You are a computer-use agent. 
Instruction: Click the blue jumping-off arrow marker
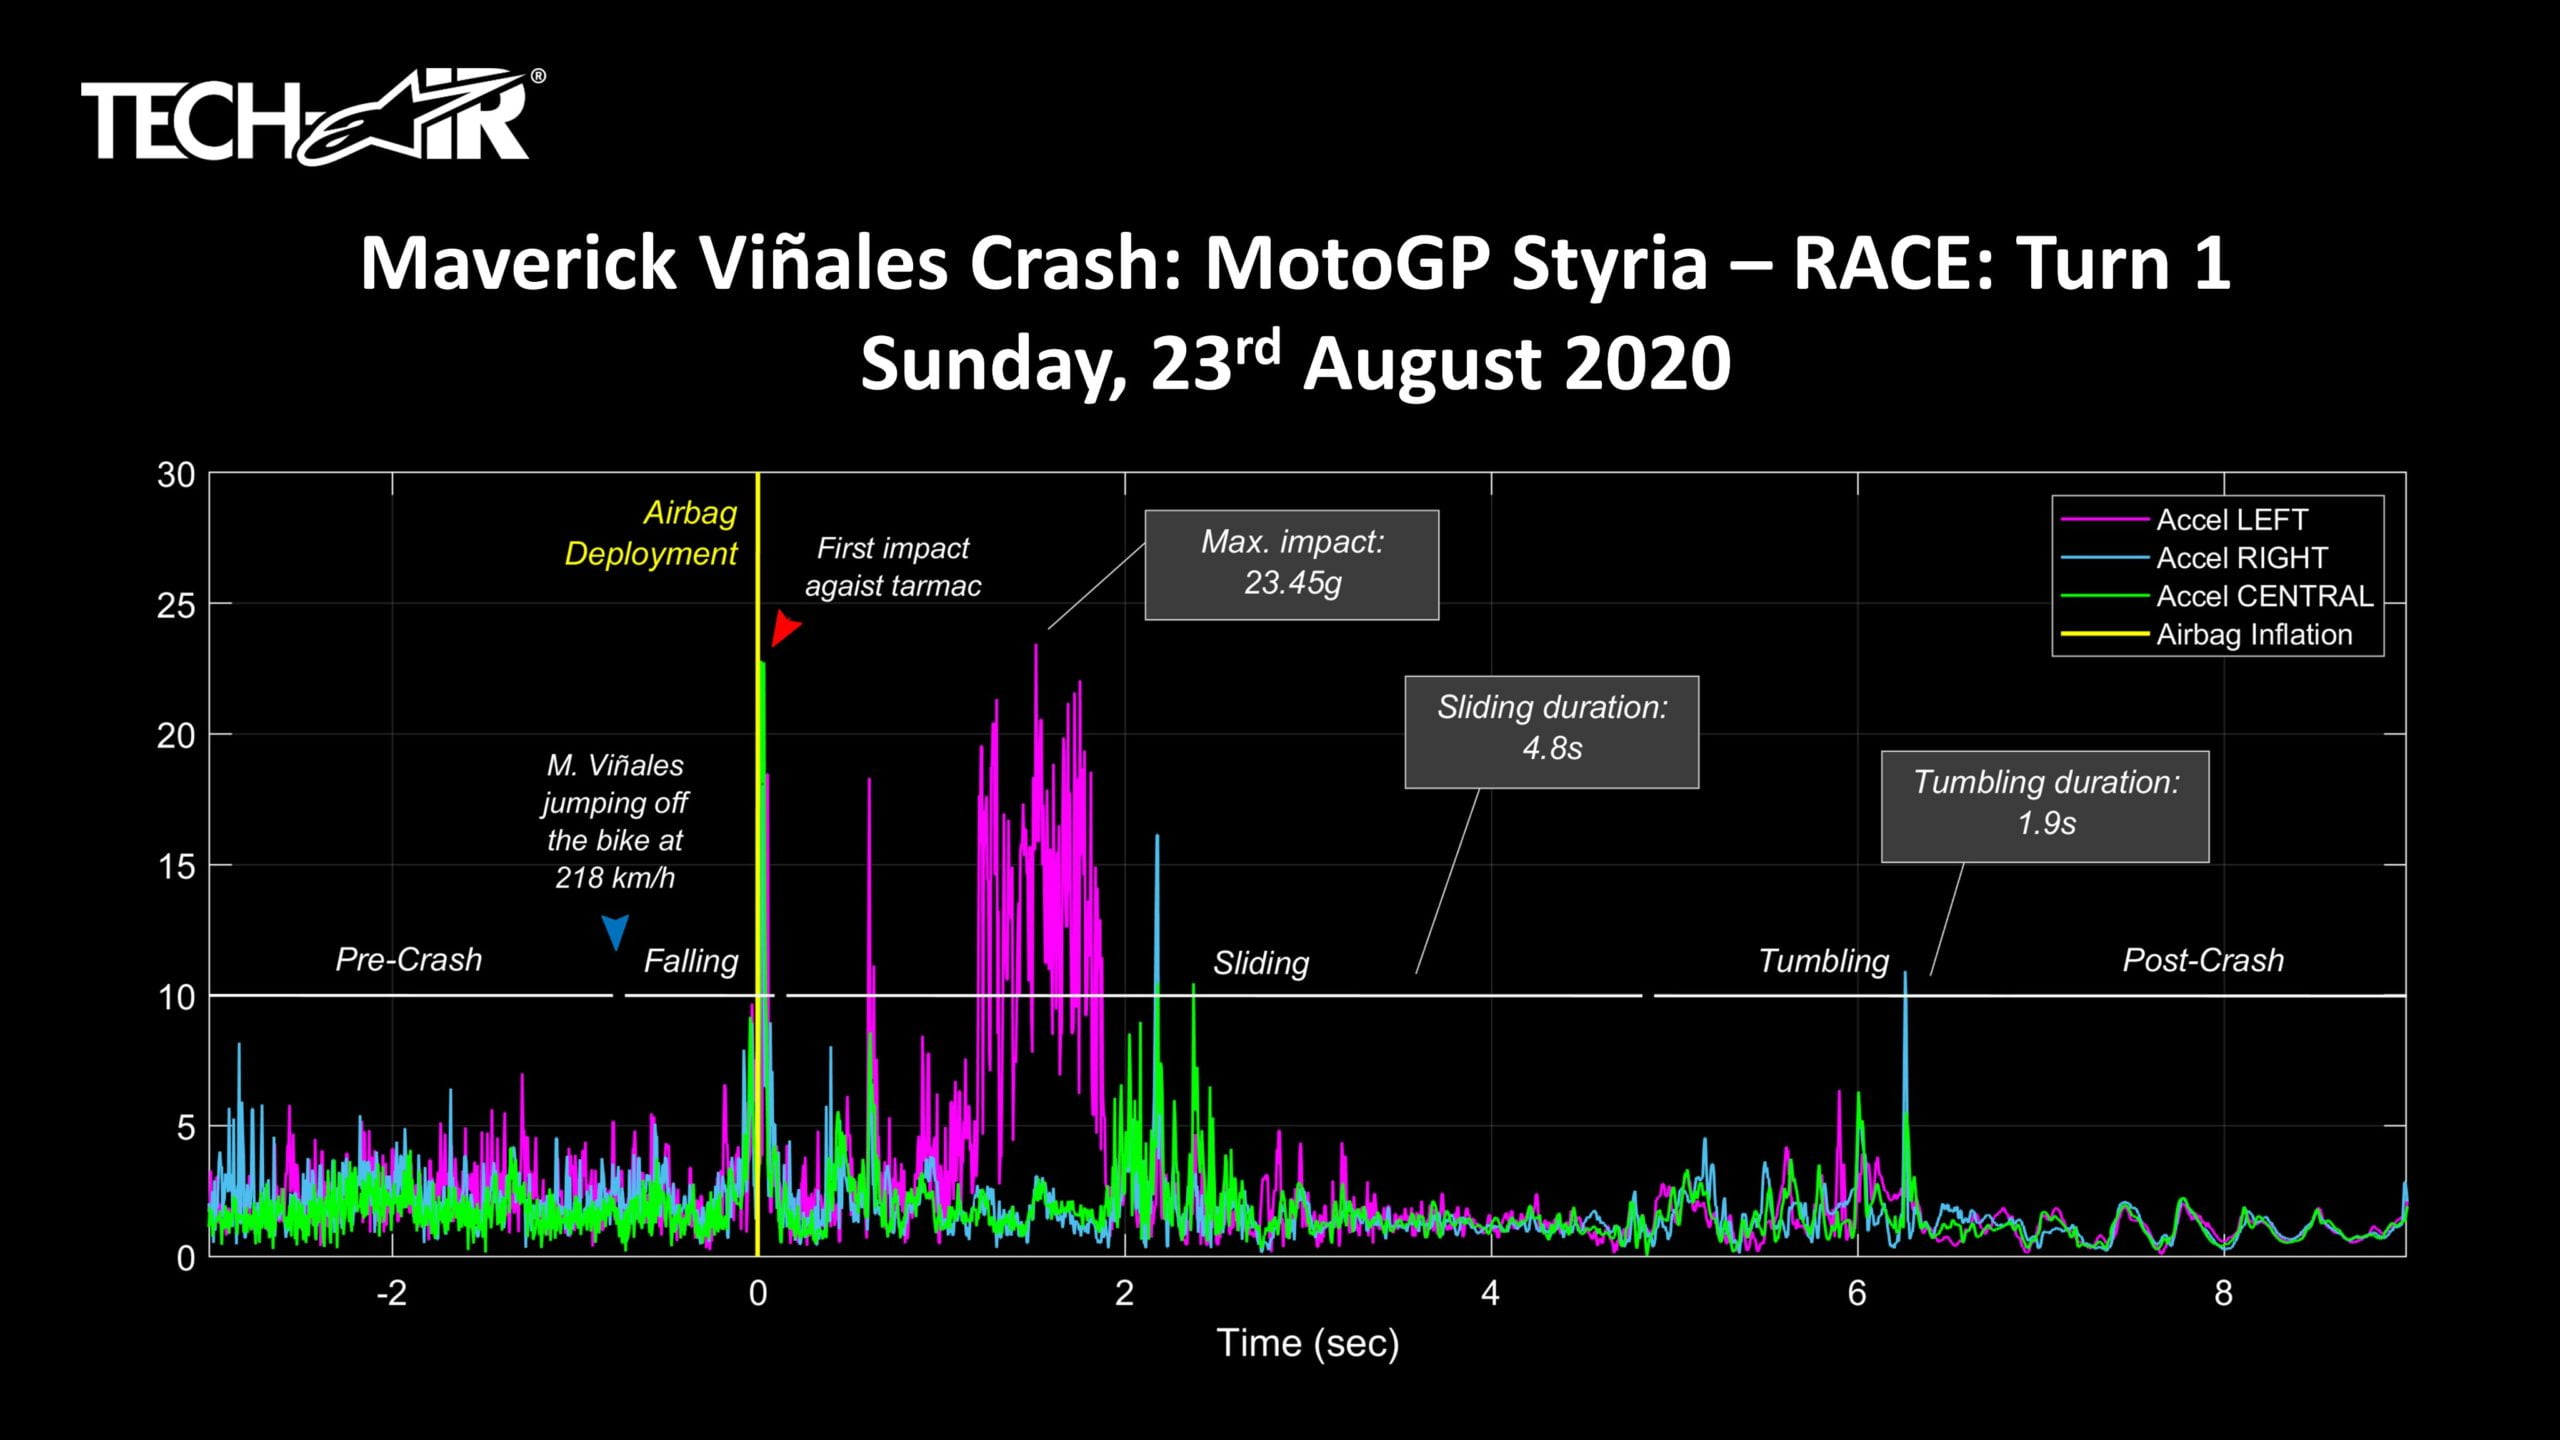pos(615,932)
